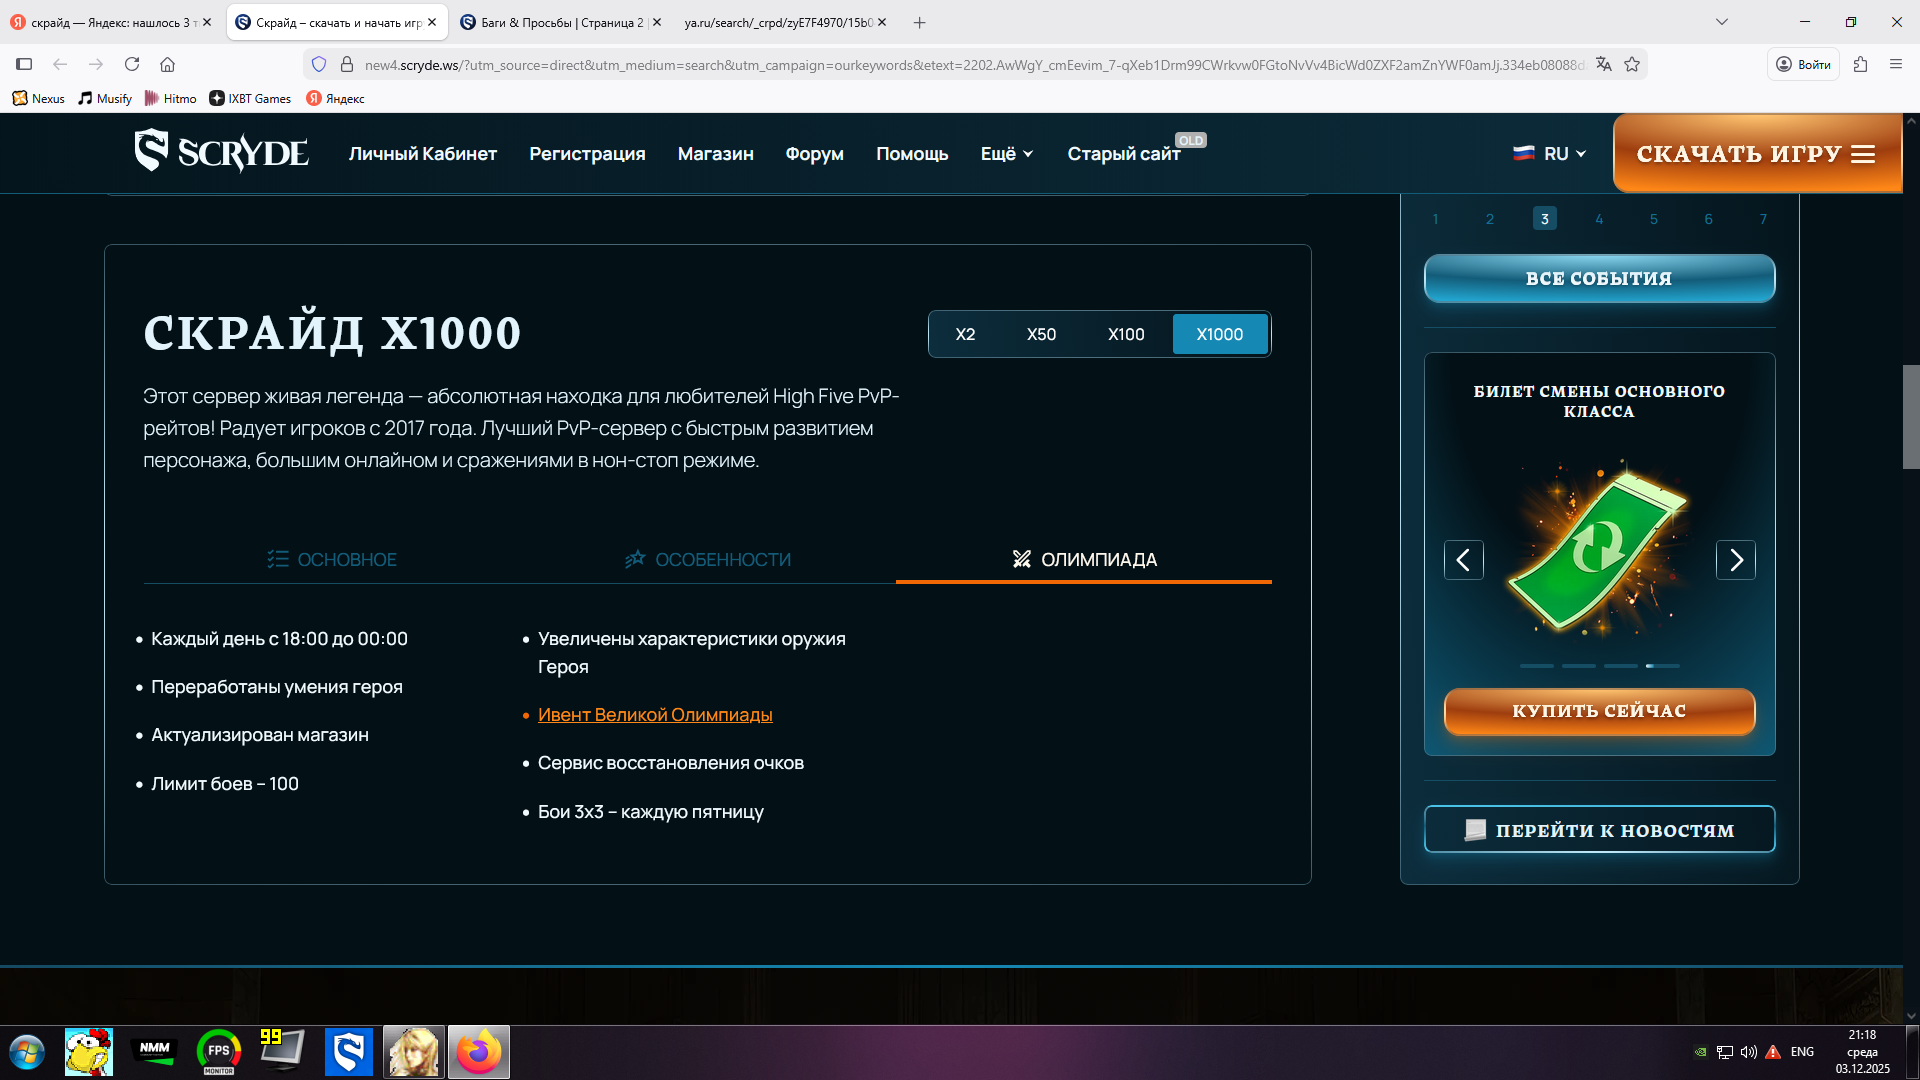Select the X100 server rate option

(x=1126, y=334)
